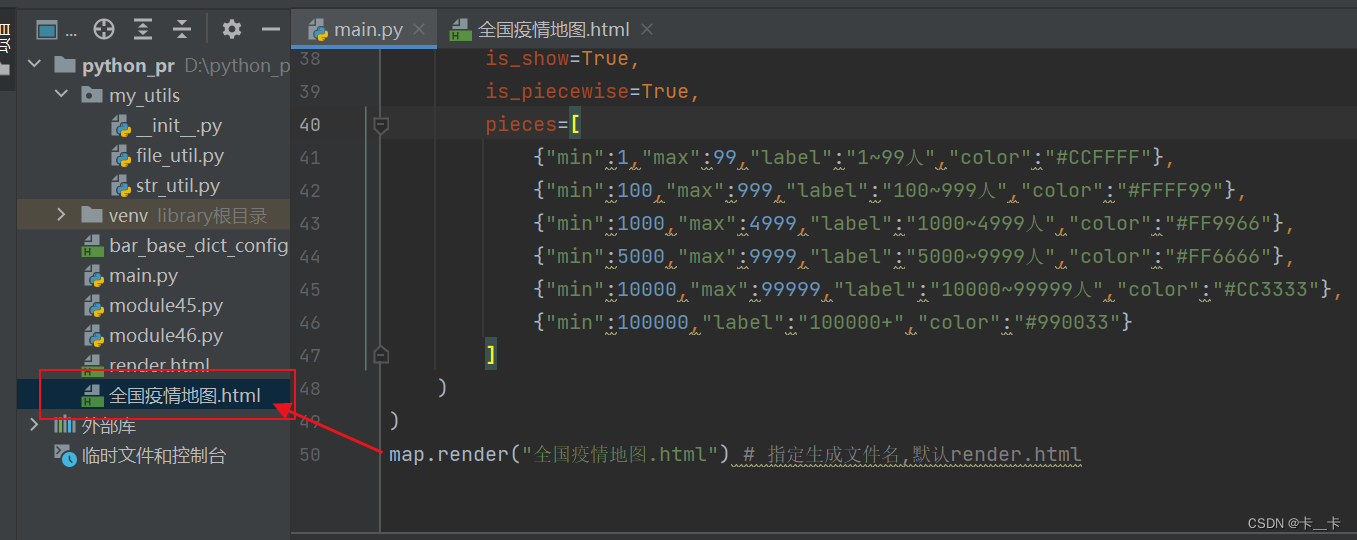The width and height of the screenshot is (1357, 540).
Task: Click line number 45 in gutter
Action: point(309,289)
